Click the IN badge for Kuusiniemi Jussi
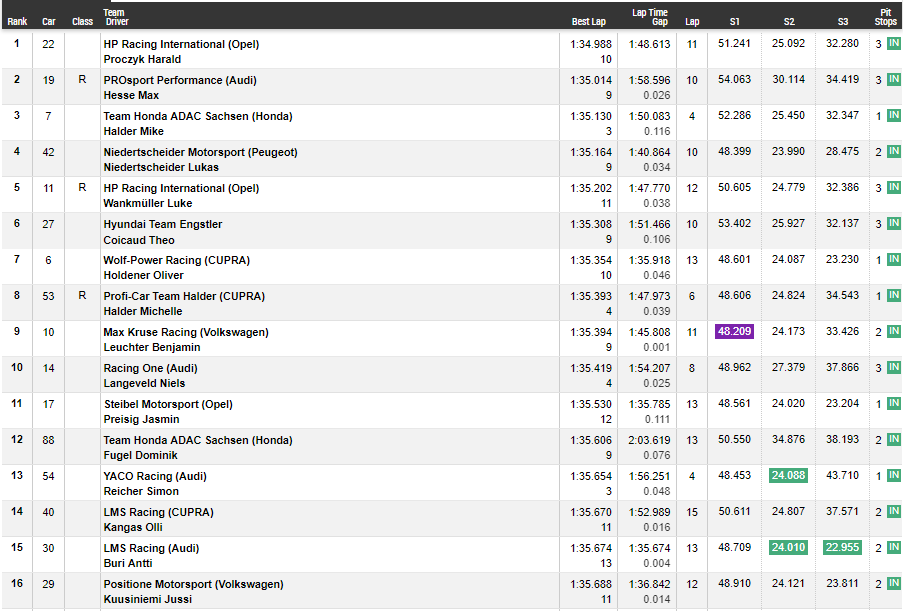 click(x=894, y=583)
